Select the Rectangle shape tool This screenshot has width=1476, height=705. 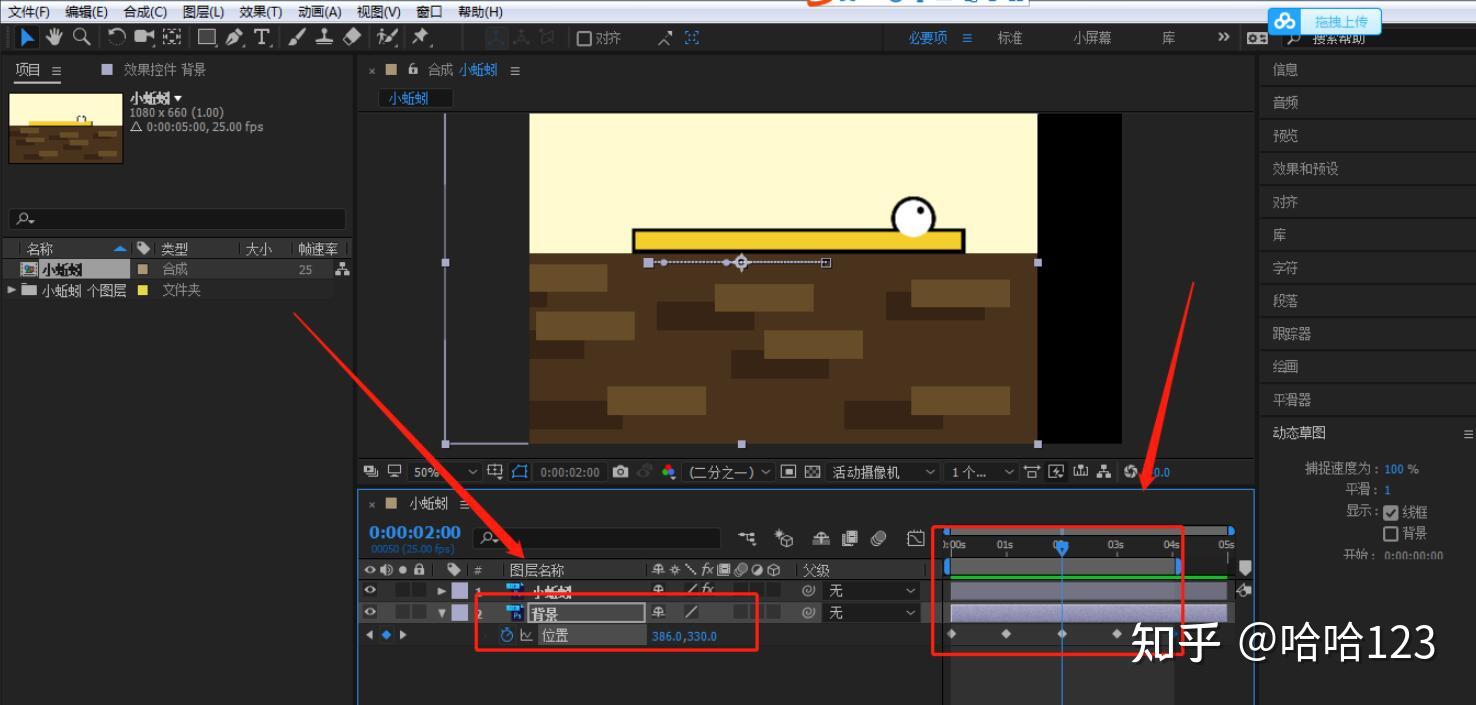pyautogui.click(x=207, y=37)
